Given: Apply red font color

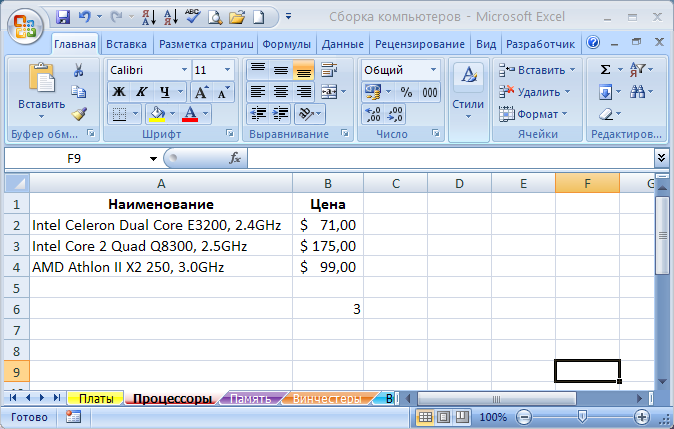Looking at the screenshot, I should tap(190, 114).
